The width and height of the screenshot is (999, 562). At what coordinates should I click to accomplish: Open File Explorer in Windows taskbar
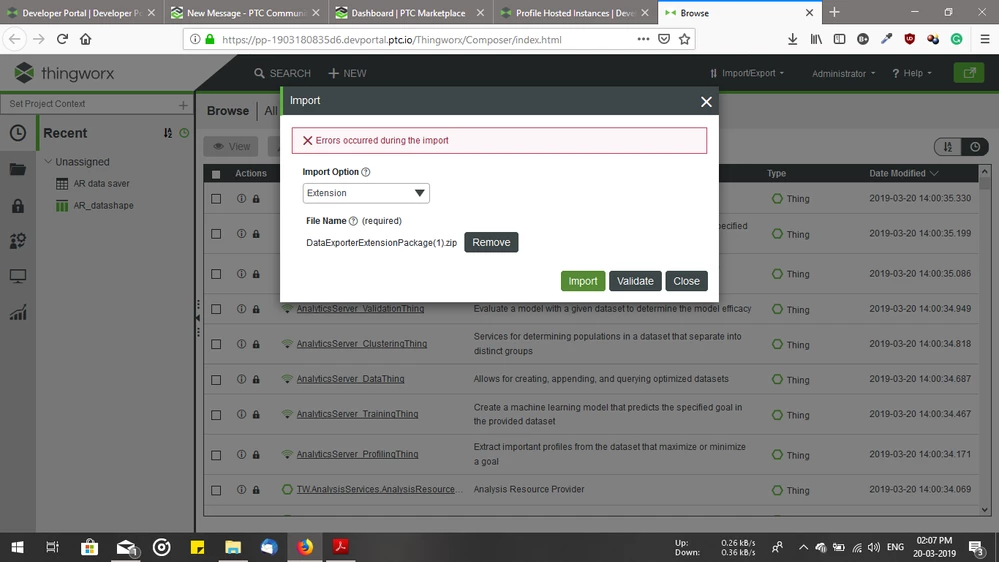tap(233, 547)
